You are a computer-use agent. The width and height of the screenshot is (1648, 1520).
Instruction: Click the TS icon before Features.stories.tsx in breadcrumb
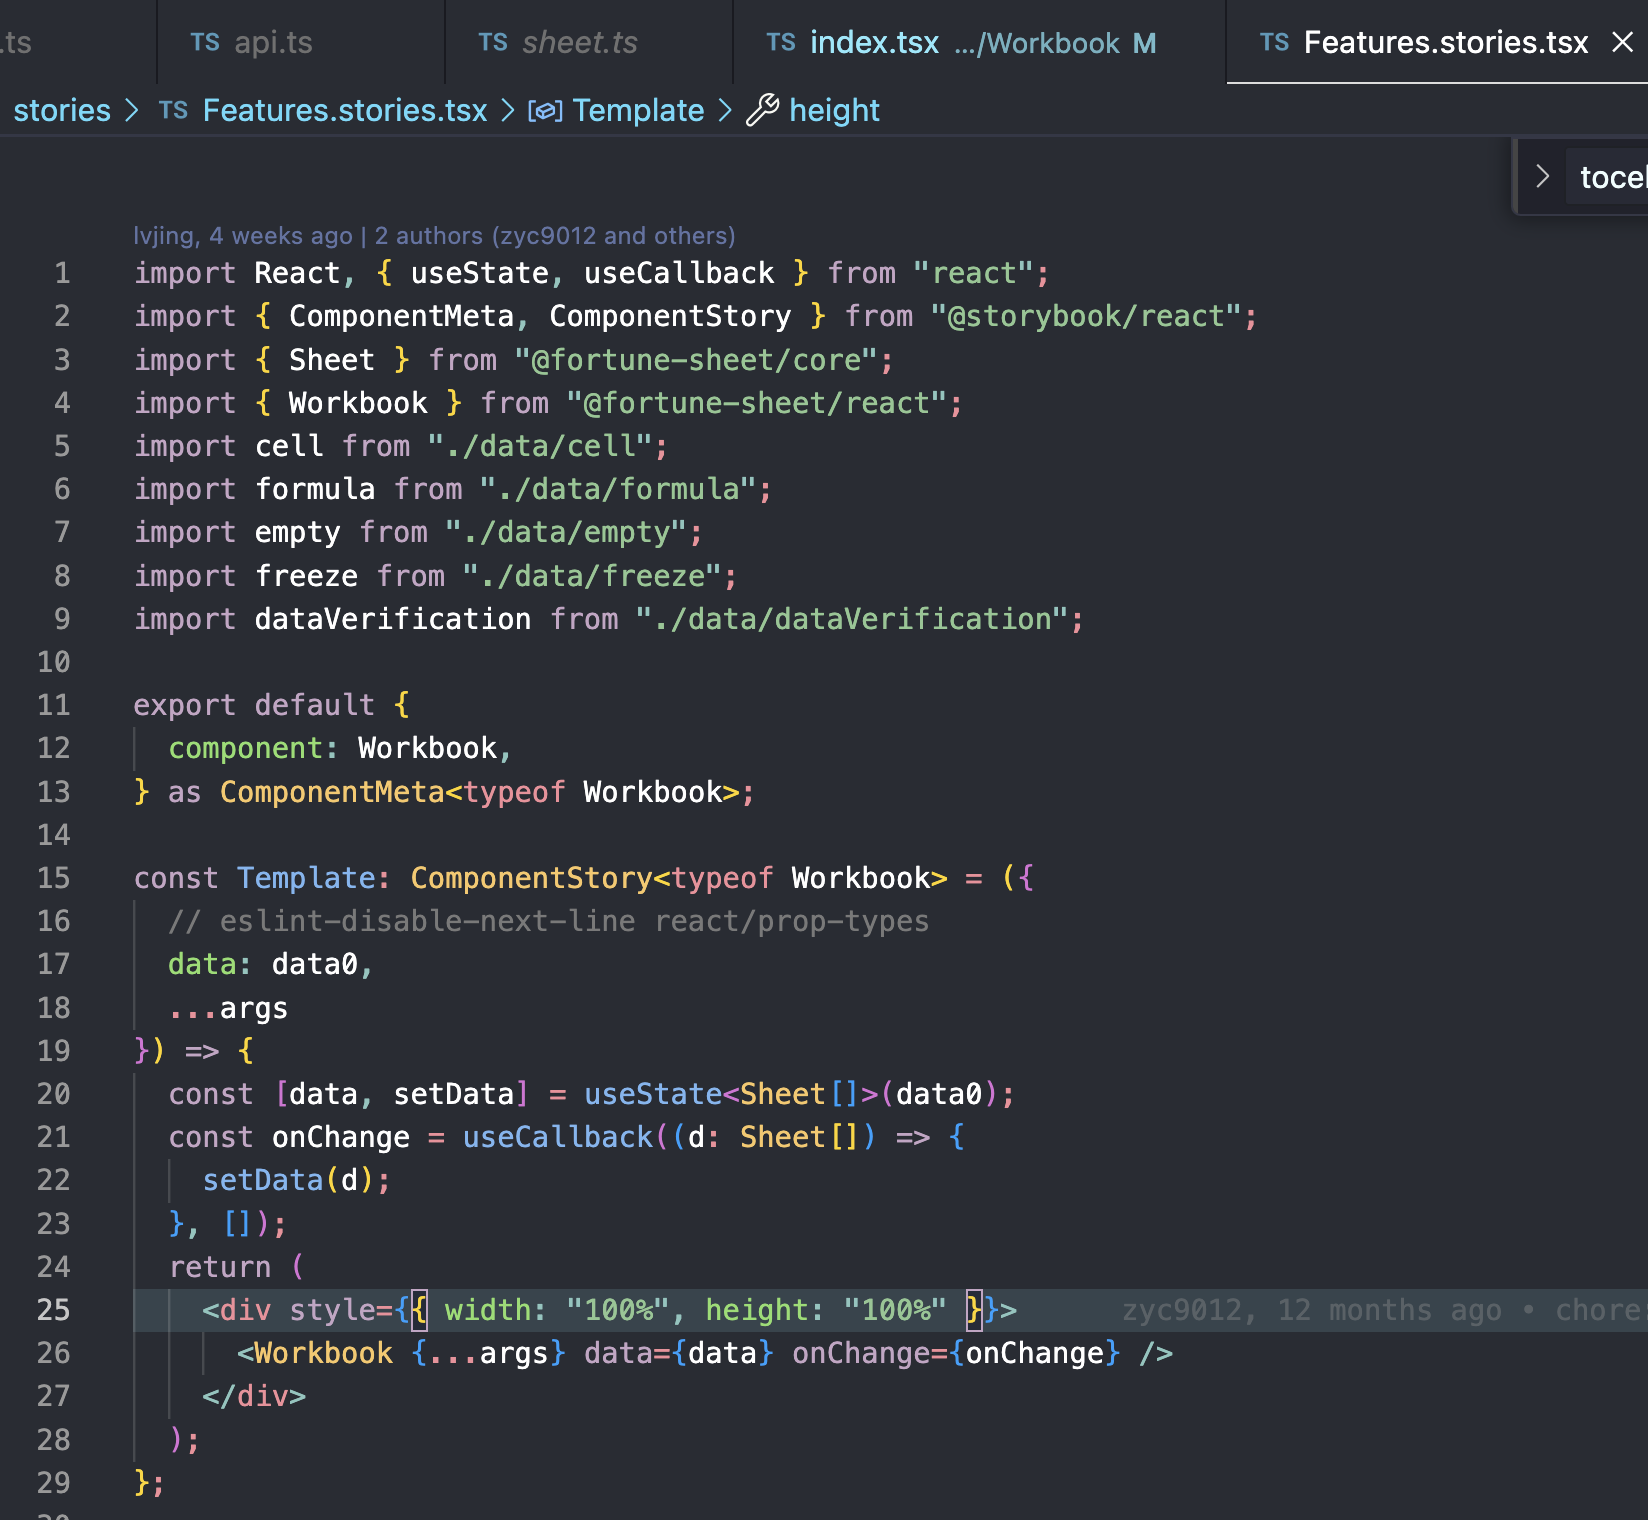click(172, 110)
